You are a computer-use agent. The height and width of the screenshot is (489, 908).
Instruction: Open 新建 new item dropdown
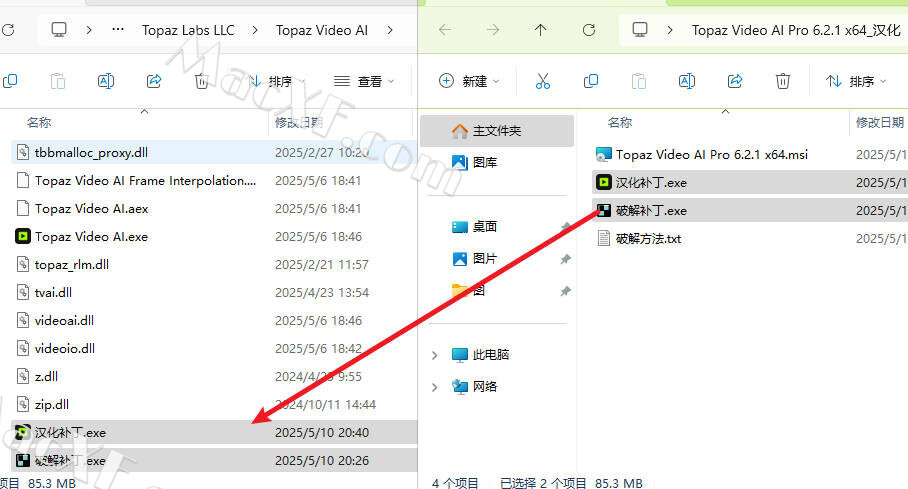(x=469, y=82)
